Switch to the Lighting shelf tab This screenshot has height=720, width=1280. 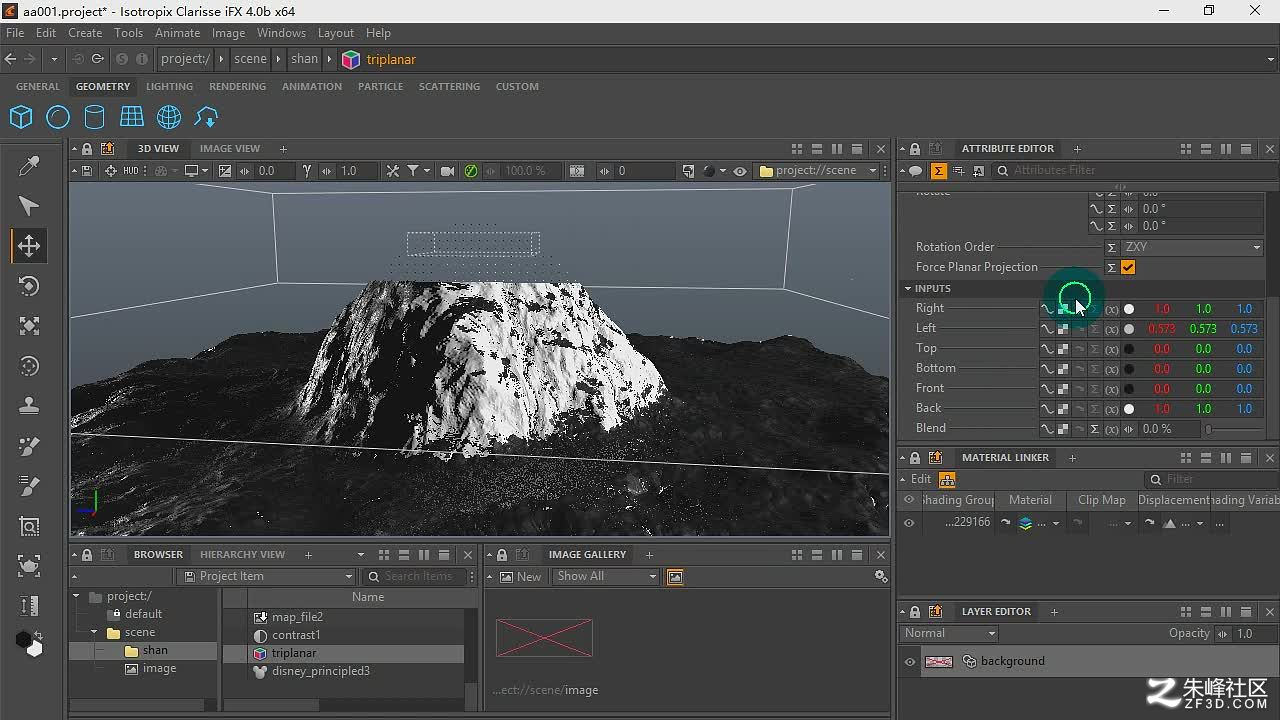pos(170,87)
